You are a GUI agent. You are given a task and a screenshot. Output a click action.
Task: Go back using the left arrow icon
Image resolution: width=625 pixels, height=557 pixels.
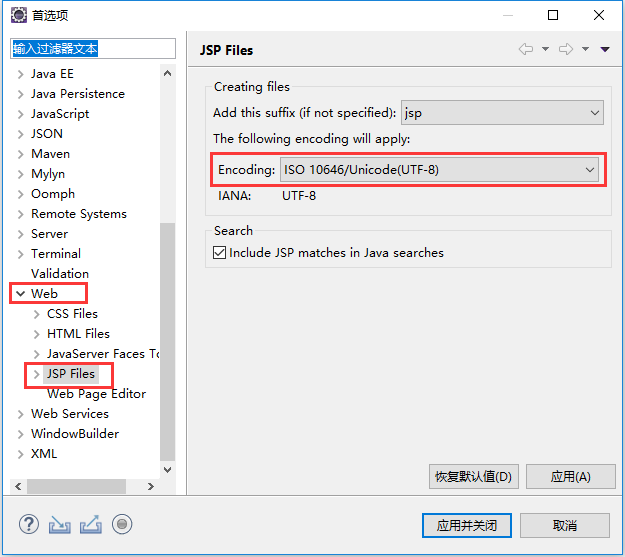click(526, 49)
